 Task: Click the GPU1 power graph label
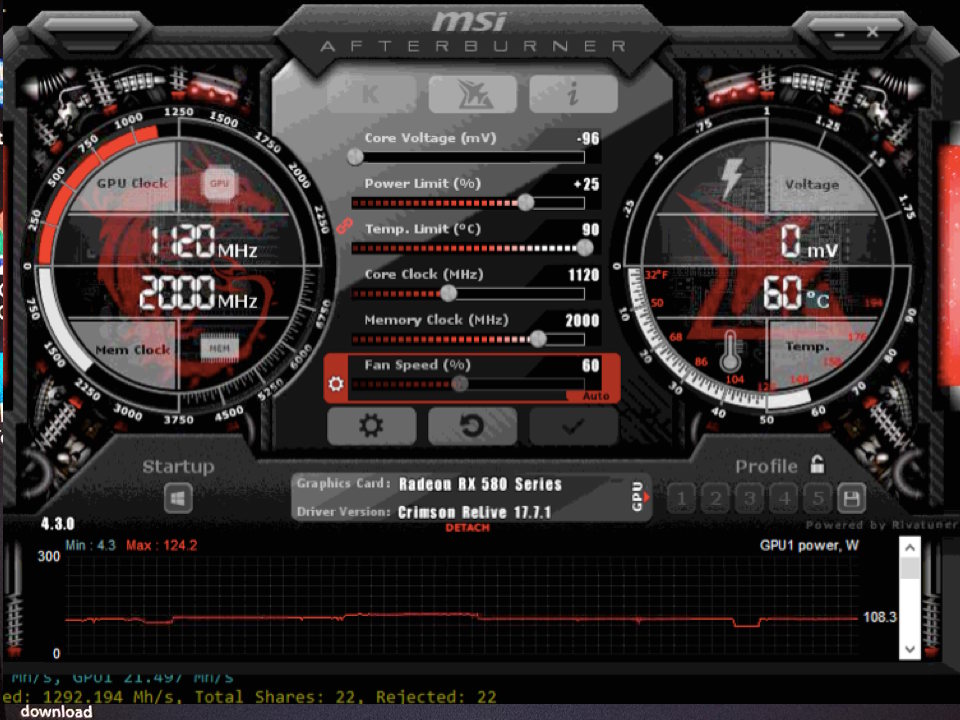click(809, 546)
